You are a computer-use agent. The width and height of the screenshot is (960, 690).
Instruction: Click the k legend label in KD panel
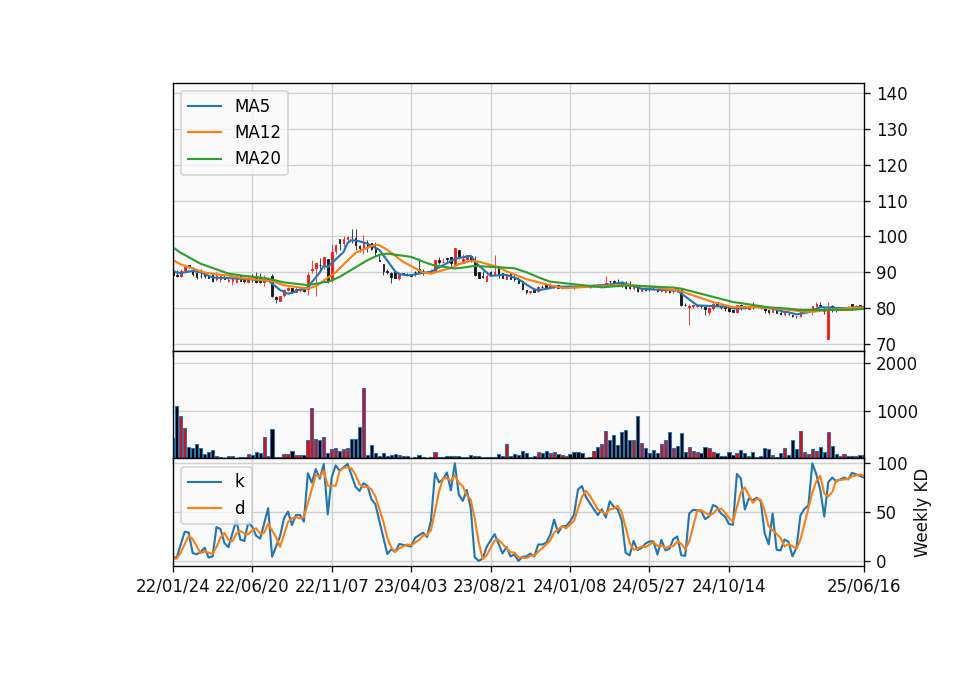pos(239,481)
